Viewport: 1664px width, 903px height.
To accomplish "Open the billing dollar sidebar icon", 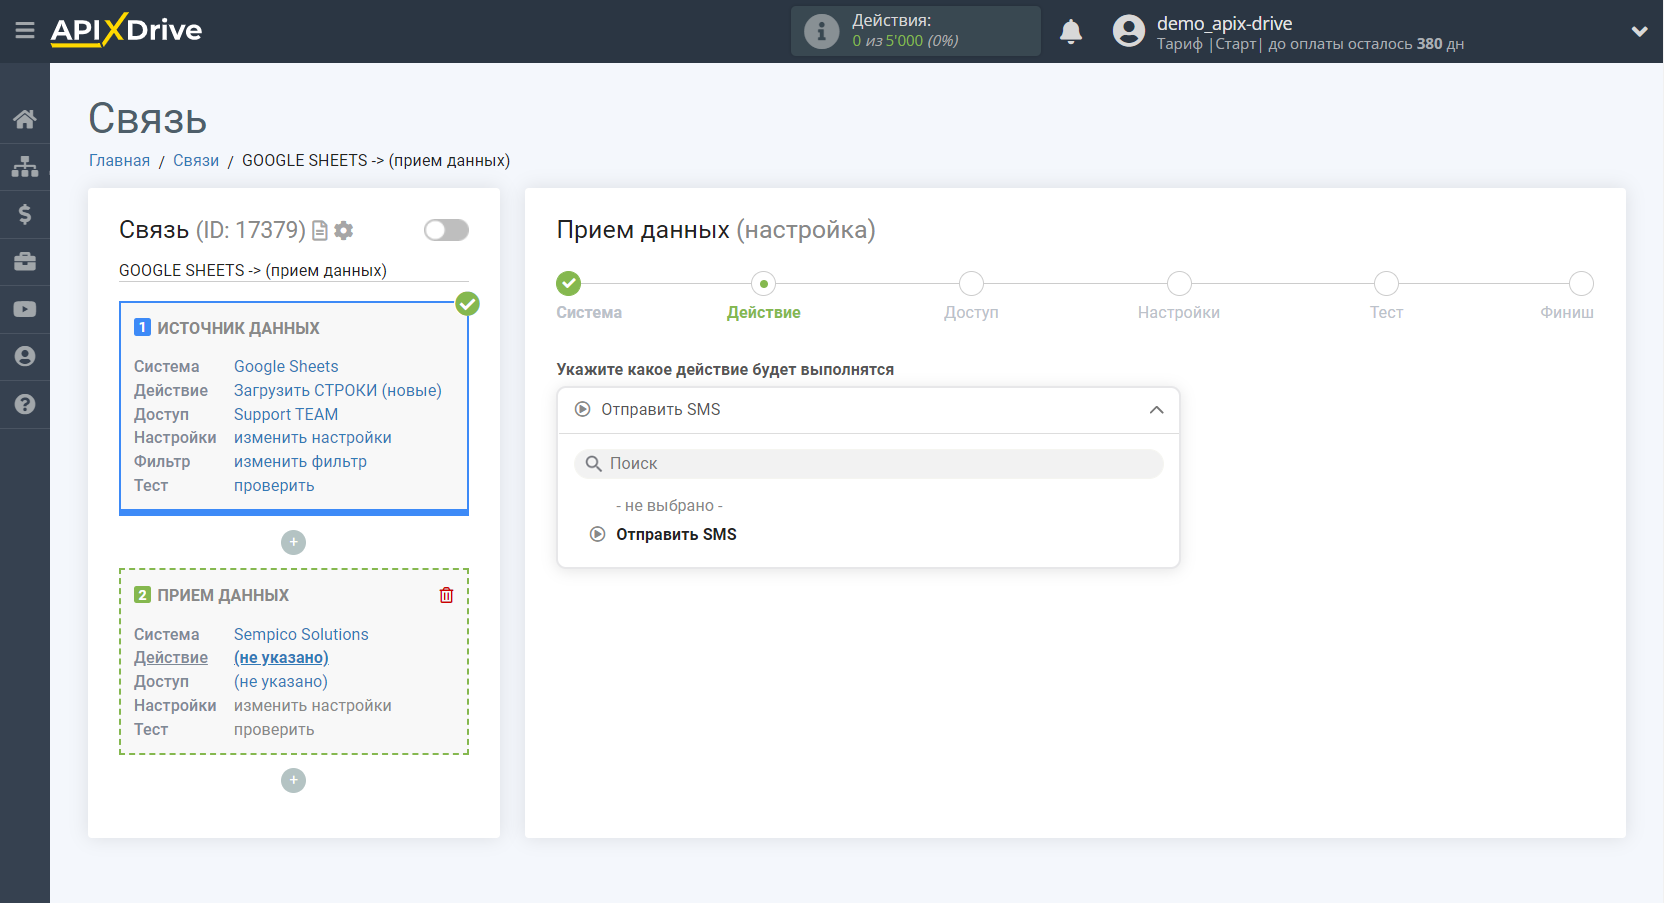I will coord(25,214).
